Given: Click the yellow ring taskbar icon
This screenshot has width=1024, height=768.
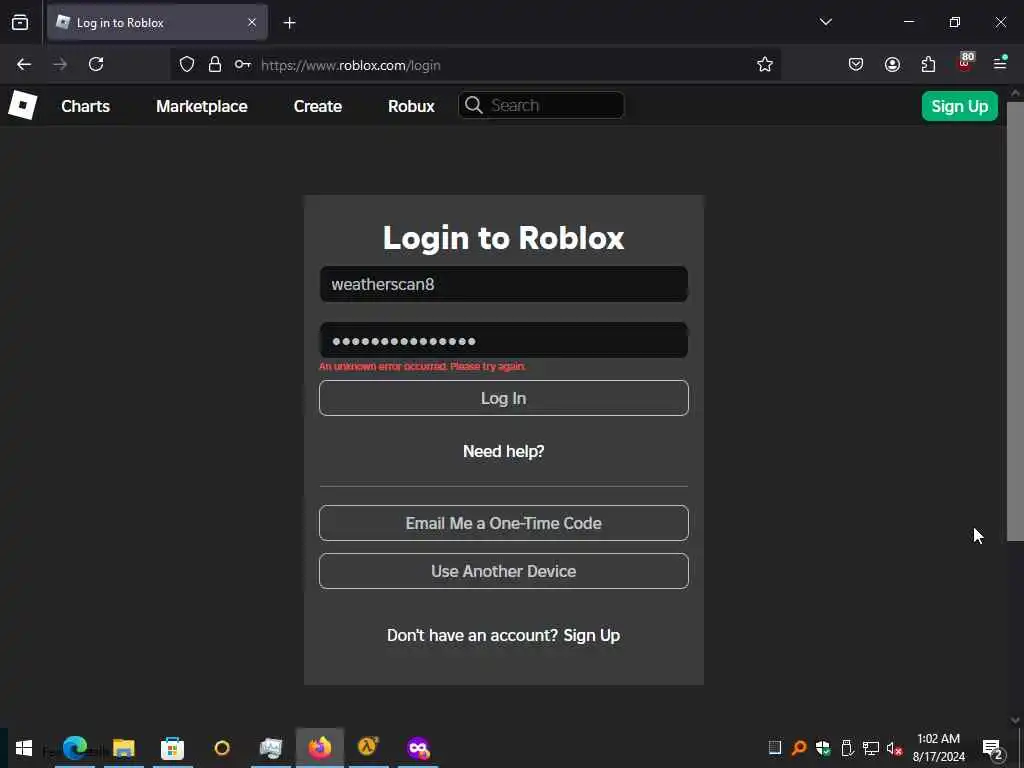Looking at the screenshot, I should [222, 748].
